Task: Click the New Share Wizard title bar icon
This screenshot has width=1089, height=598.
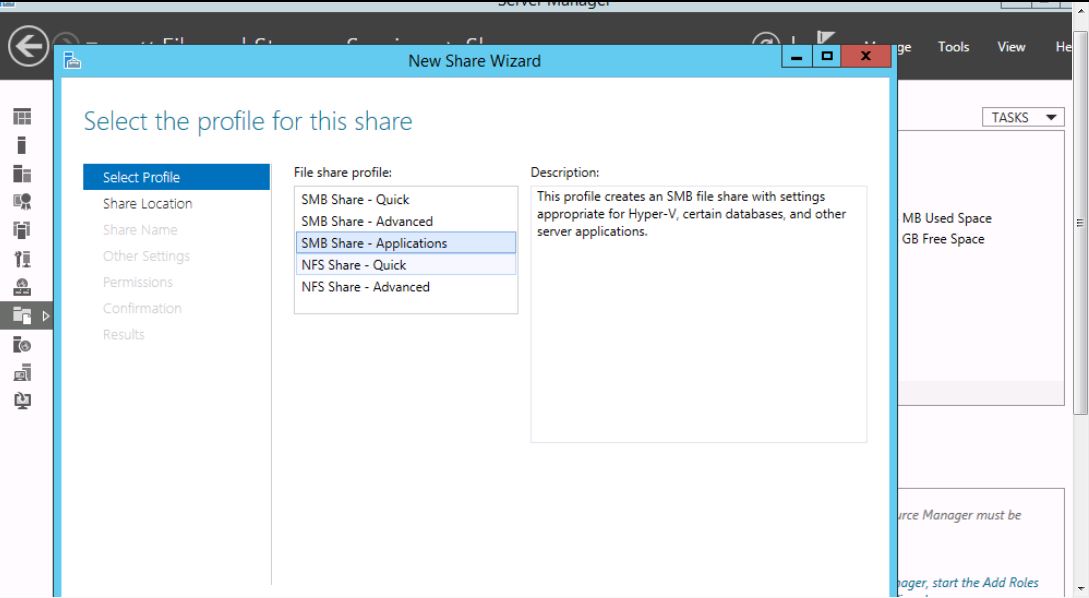Action: tap(73, 61)
